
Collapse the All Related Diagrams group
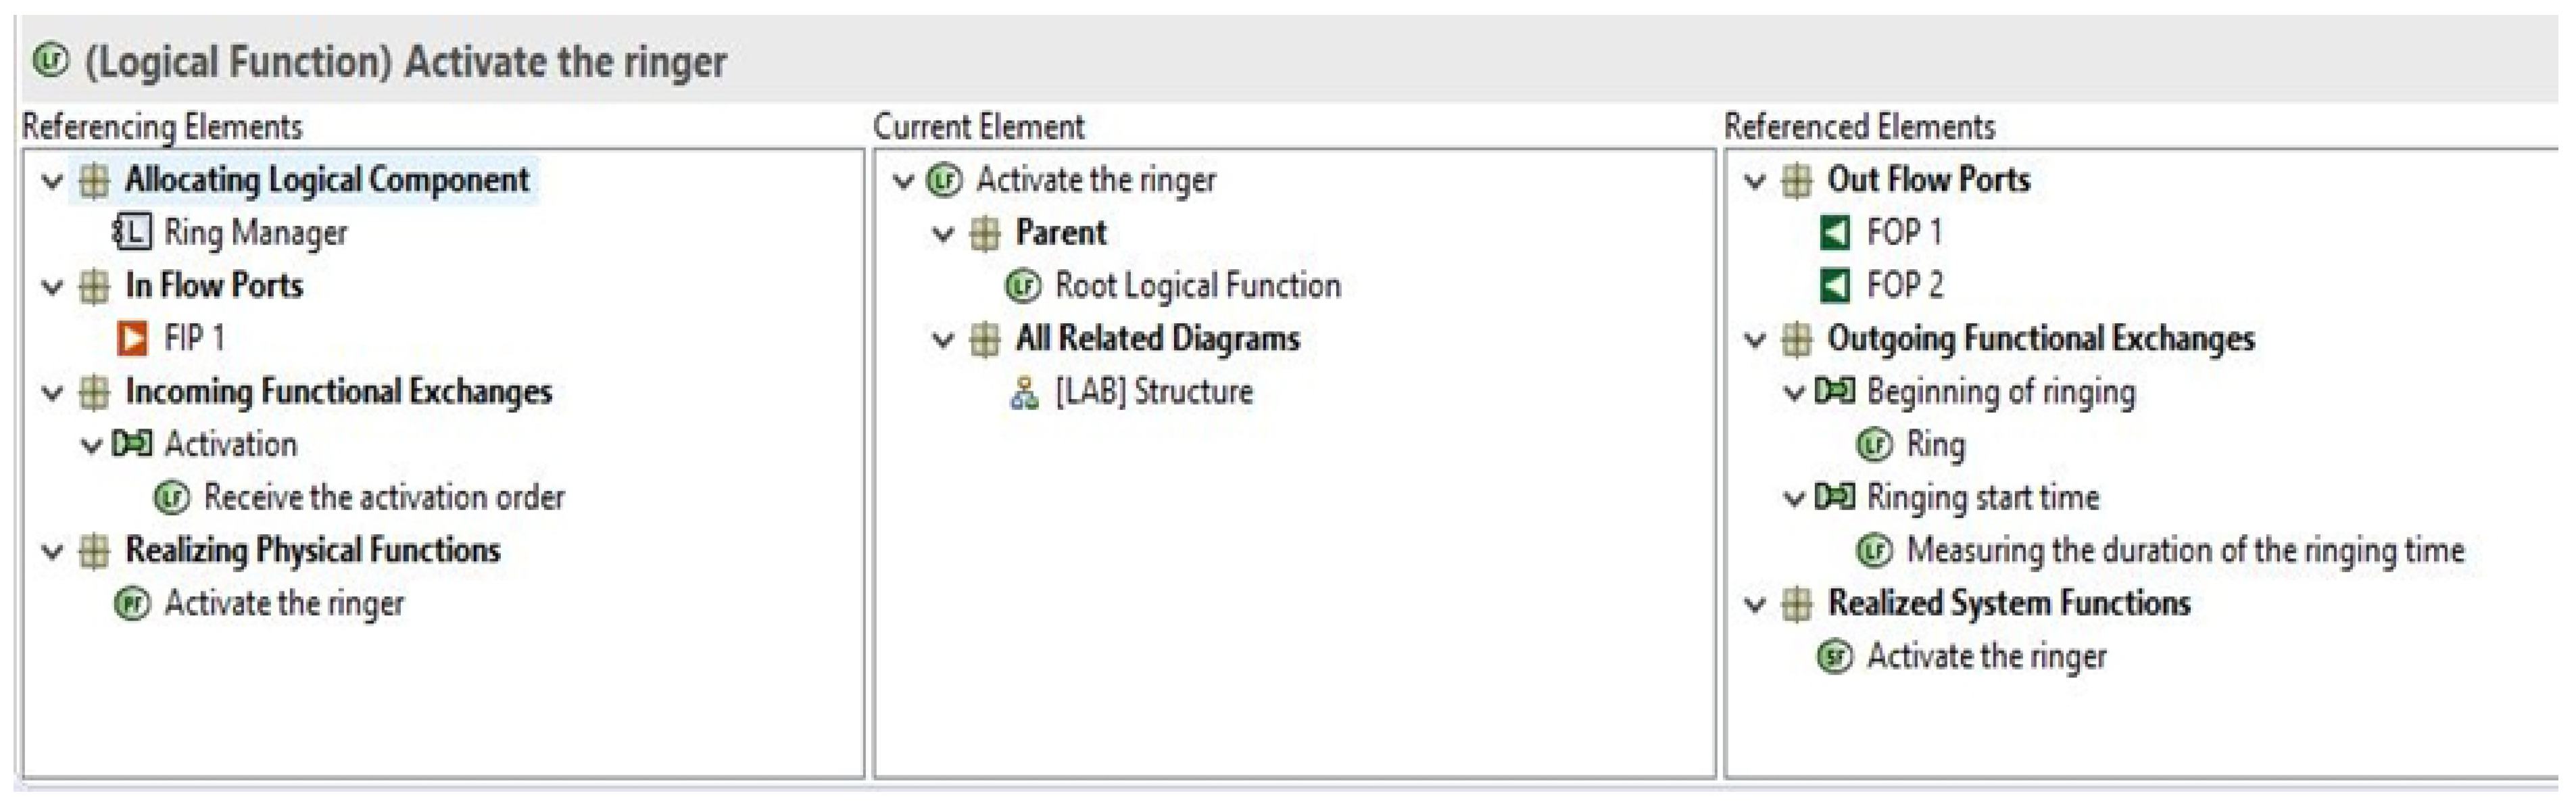coord(942,340)
